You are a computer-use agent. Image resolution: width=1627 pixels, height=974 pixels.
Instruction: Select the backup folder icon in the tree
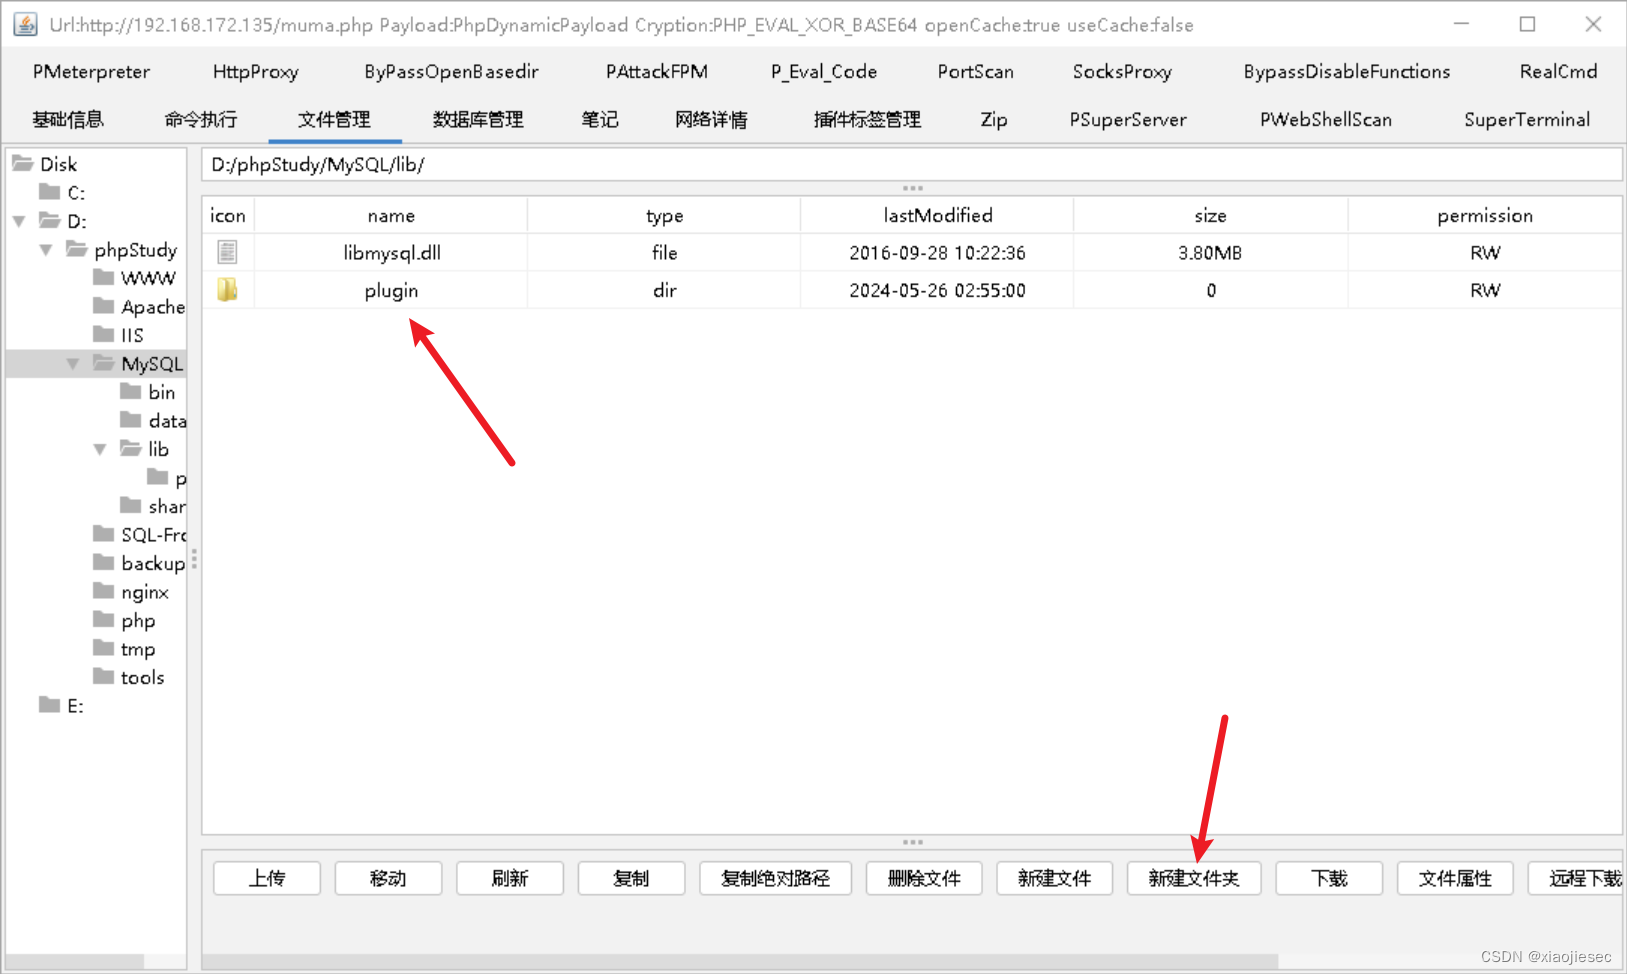pos(103,563)
